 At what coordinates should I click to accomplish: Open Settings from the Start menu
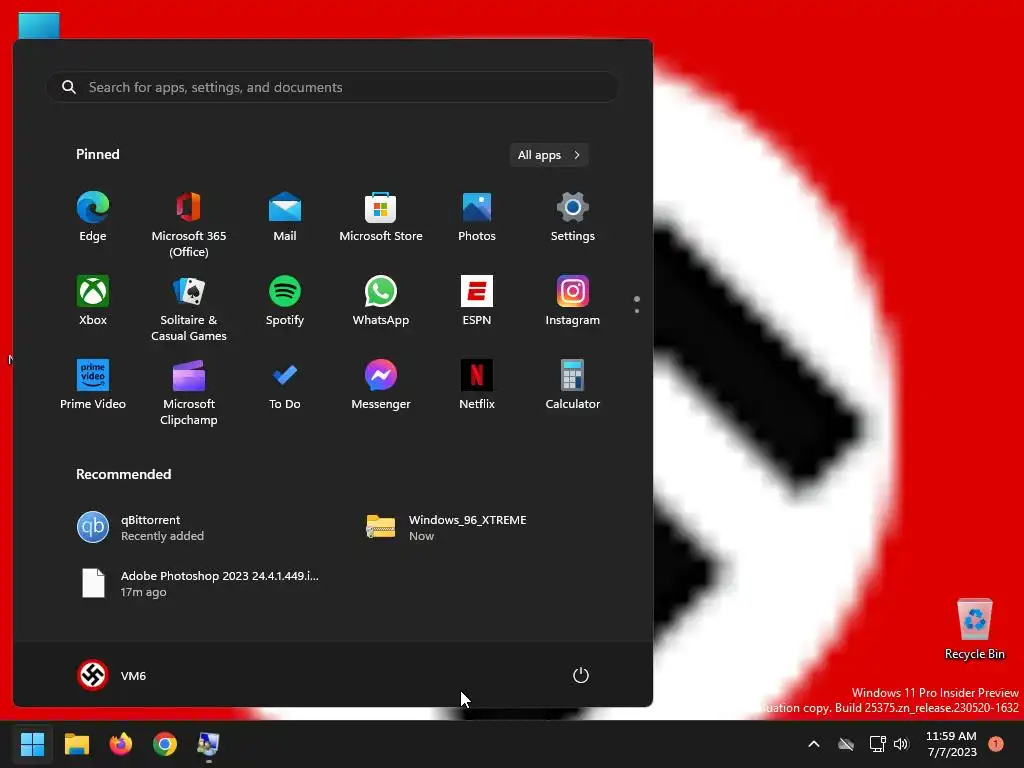click(x=573, y=217)
